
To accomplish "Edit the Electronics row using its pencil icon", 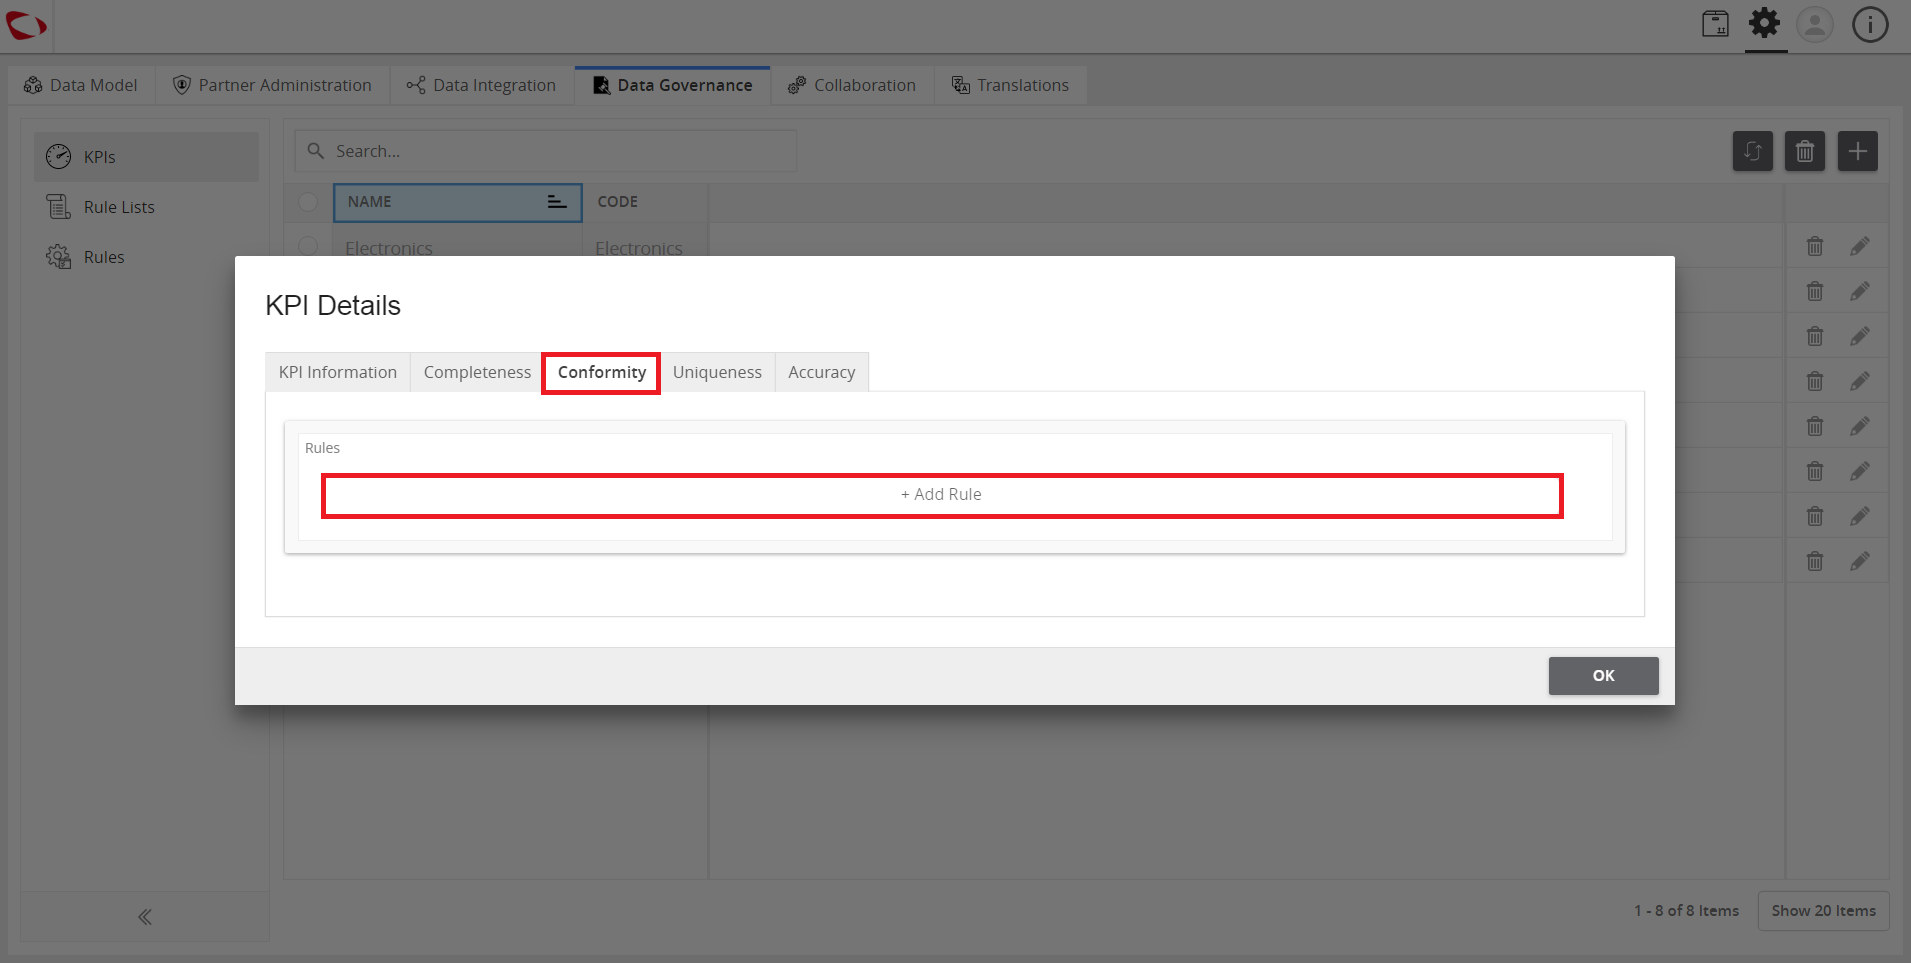I will pyautogui.click(x=1860, y=246).
